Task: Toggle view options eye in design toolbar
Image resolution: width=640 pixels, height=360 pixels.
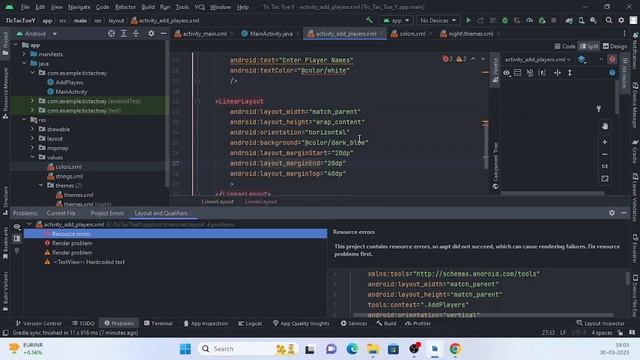Action: tap(507, 73)
